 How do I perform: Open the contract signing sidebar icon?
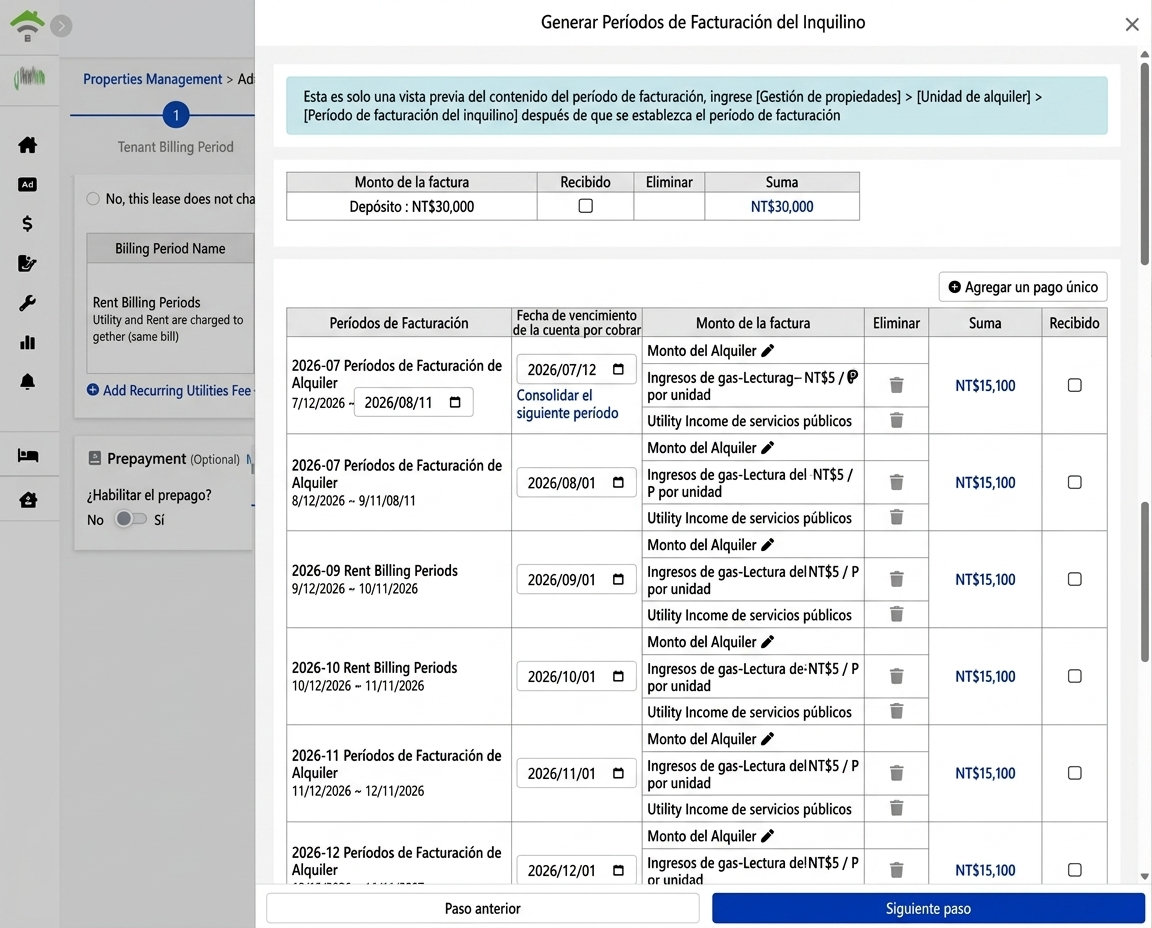(28, 263)
